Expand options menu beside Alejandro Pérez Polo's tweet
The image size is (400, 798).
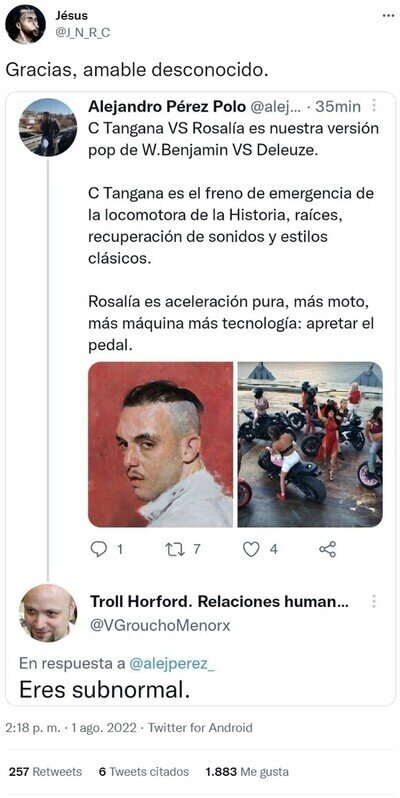click(374, 105)
